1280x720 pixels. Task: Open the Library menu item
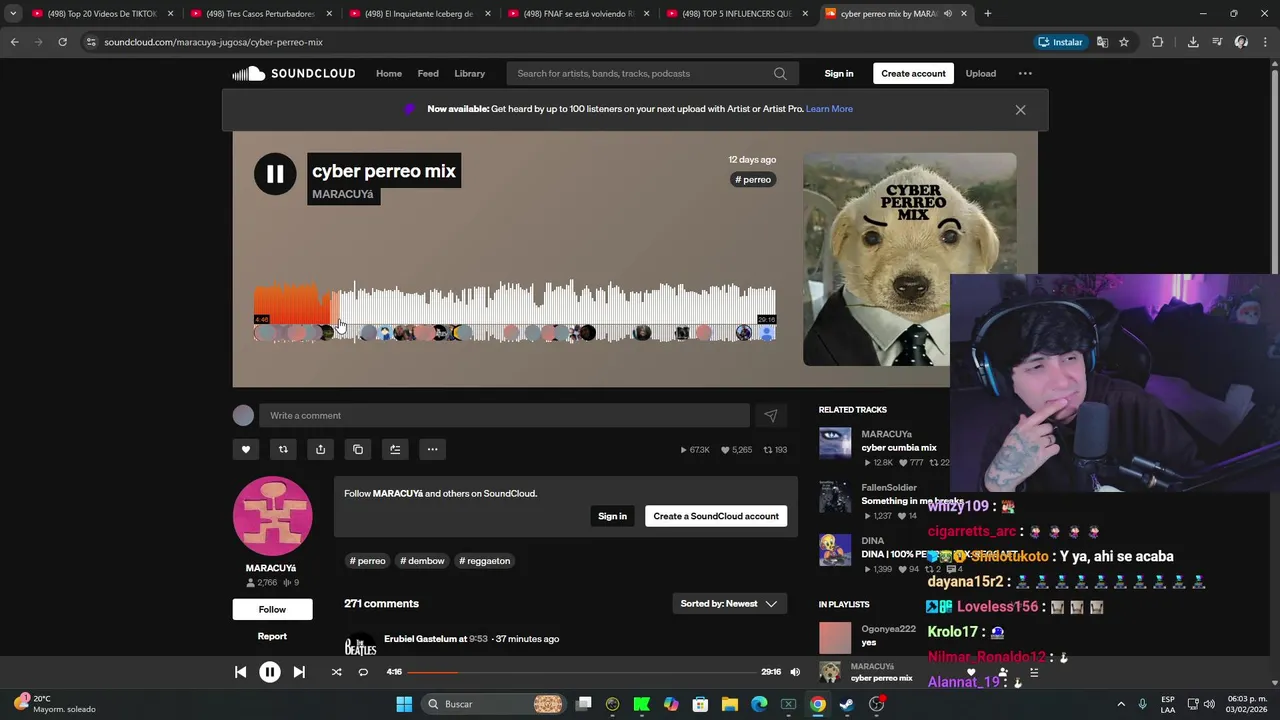(469, 73)
